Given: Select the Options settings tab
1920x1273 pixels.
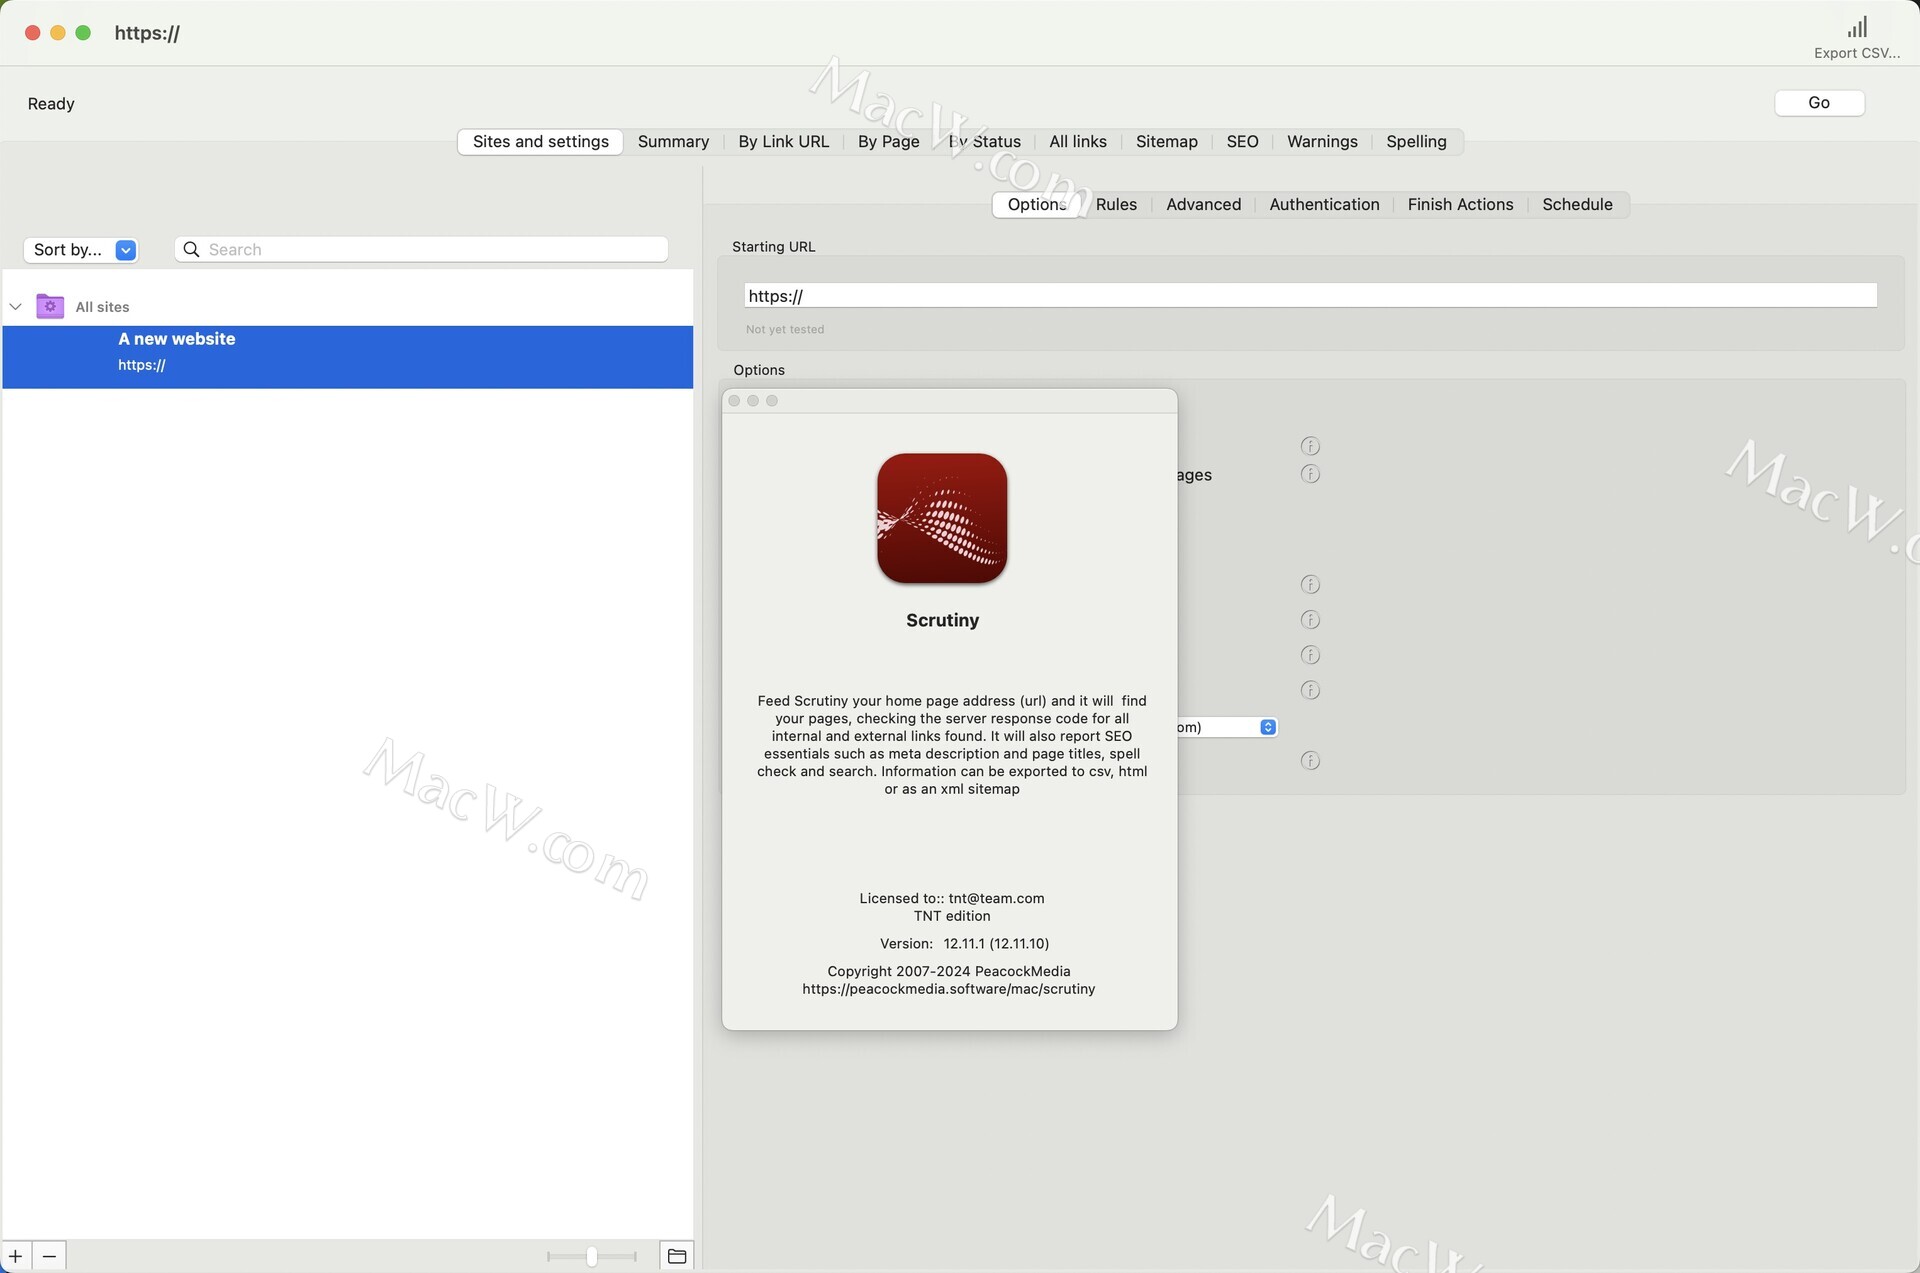Looking at the screenshot, I should (1037, 205).
